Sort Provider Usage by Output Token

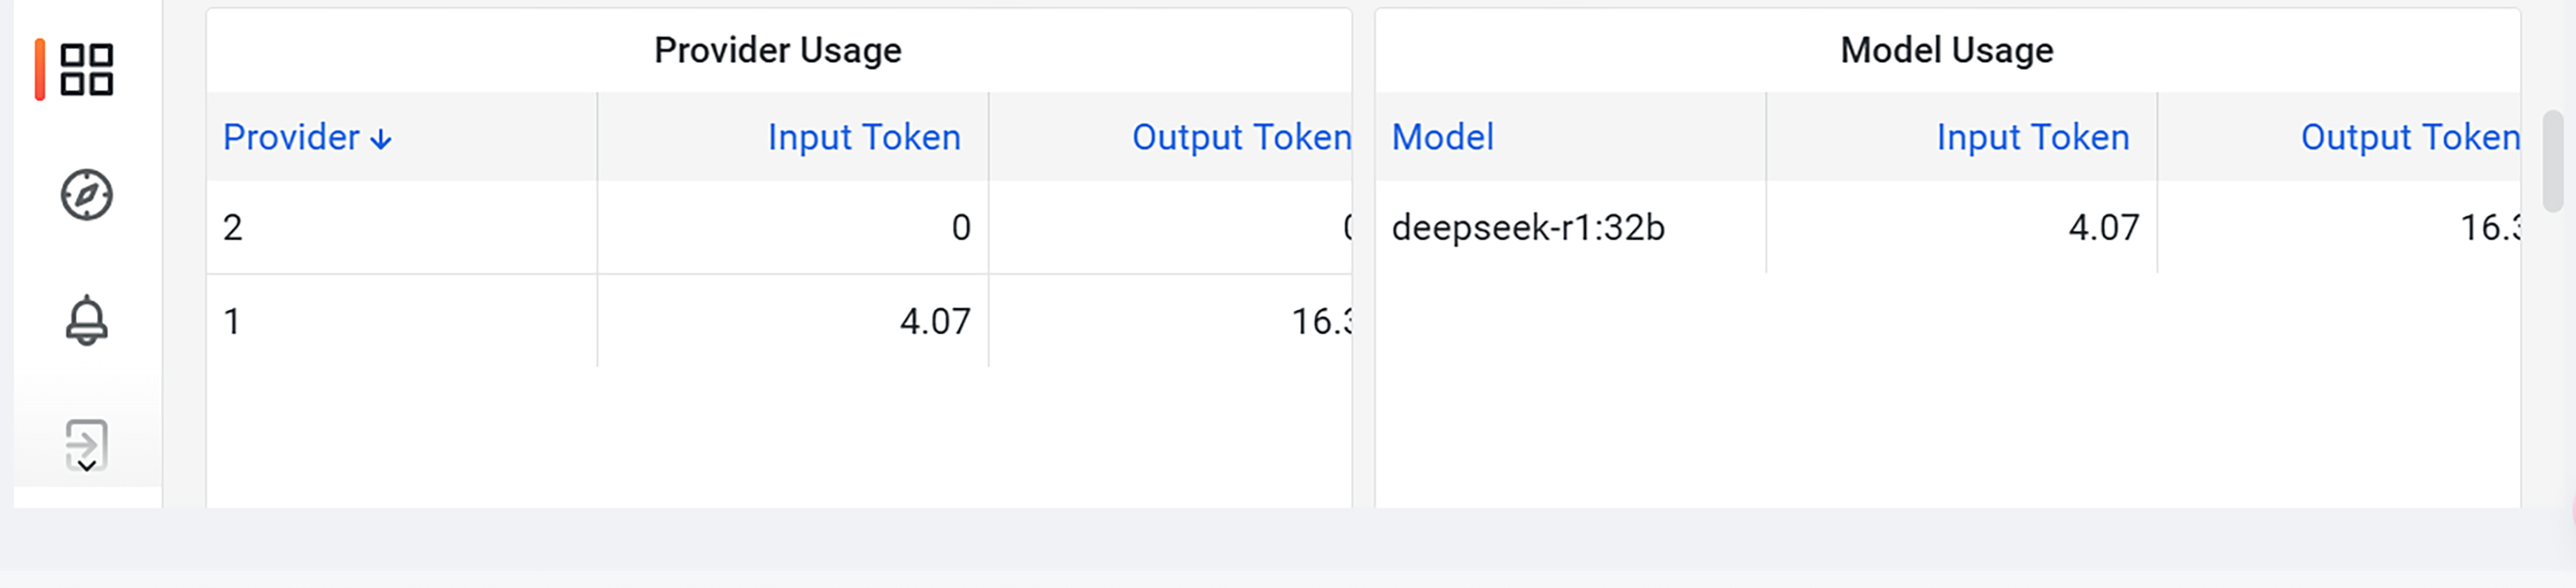coord(1241,137)
